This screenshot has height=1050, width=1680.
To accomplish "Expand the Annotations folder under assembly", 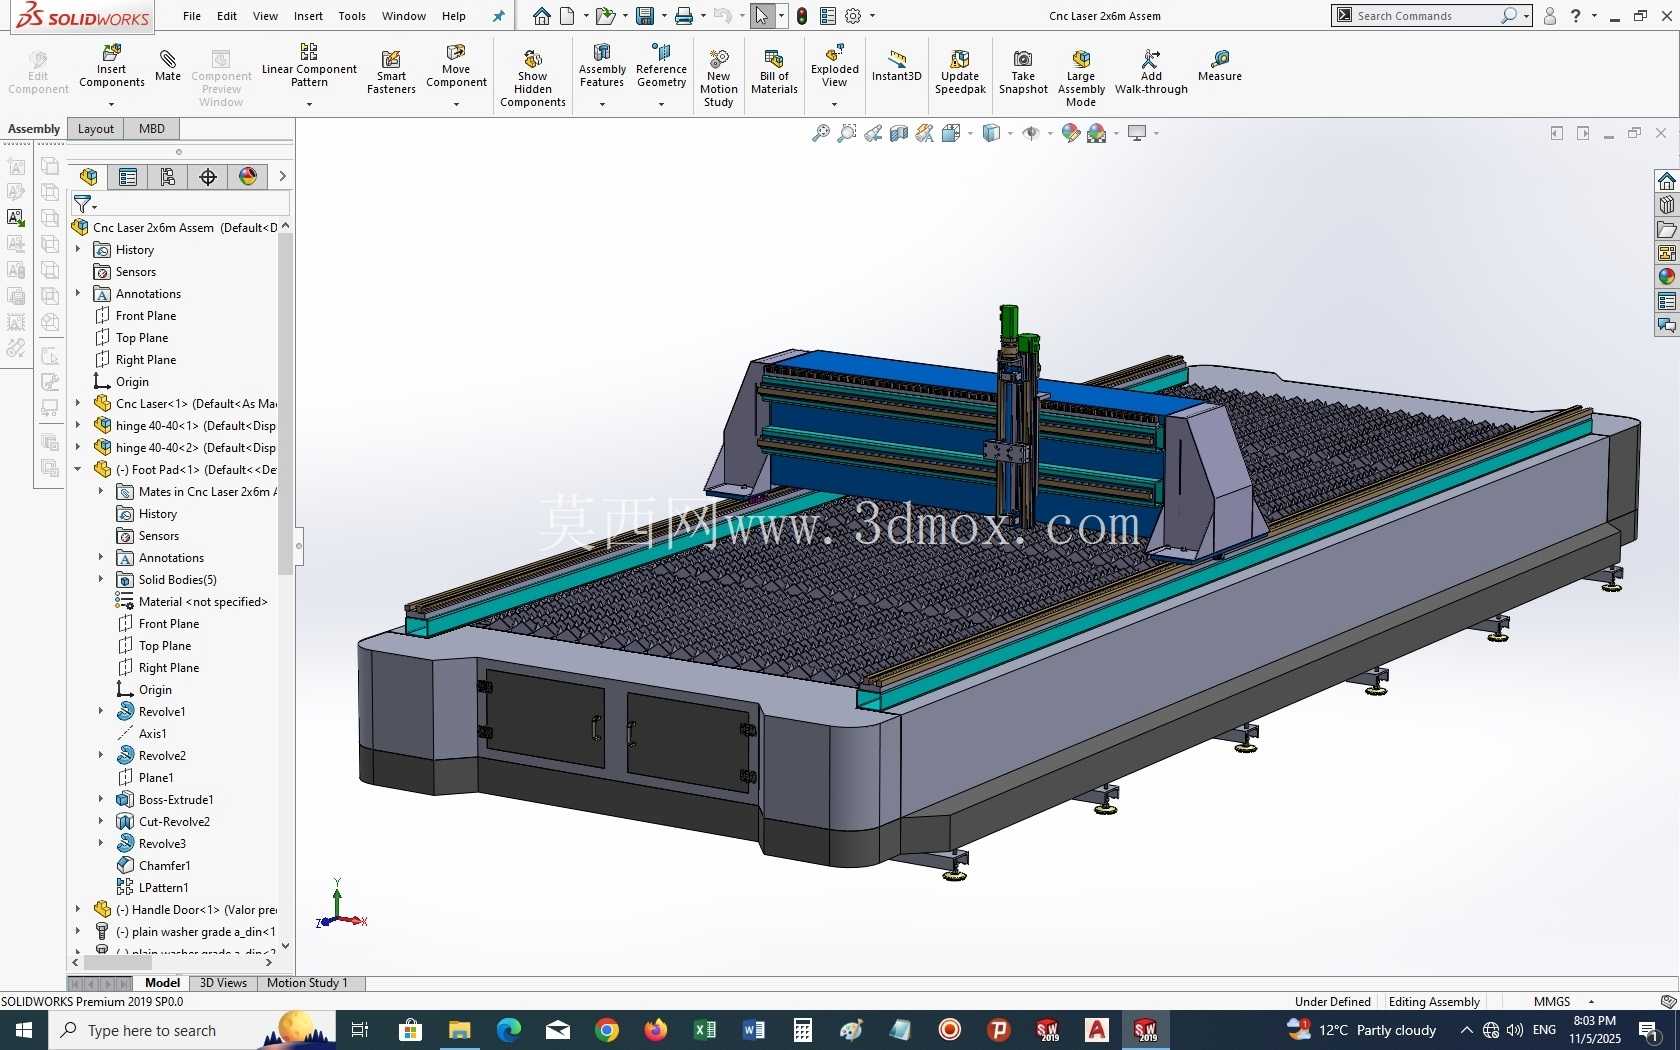I will pyautogui.click(x=78, y=294).
